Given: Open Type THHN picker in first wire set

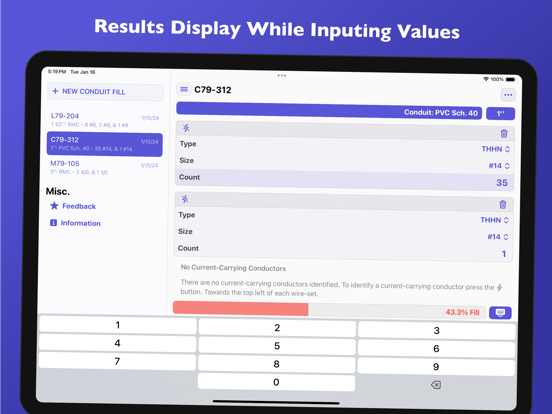Looking at the screenshot, I should [496, 149].
